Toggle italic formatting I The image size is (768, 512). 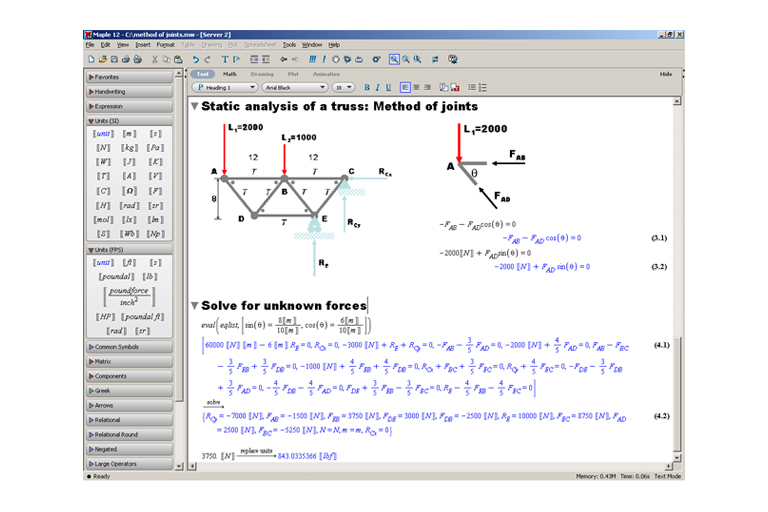378,87
